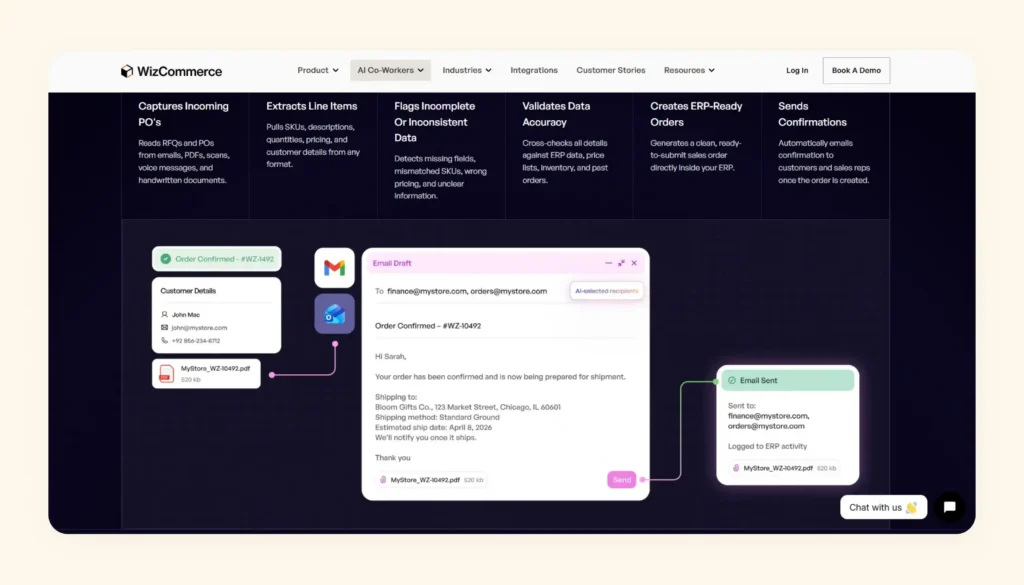
Task: Click the Captures Incoming PO's heading
Action: [x=184, y=114]
